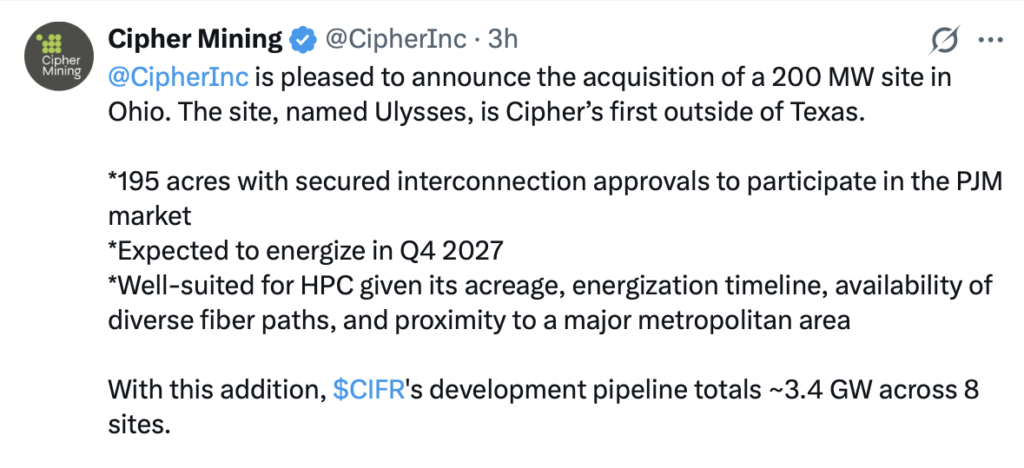Image resolution: width=1024 pixels, height=468 pixels.
Task: Open the $CIFR cashtag link
Action: 369,390
